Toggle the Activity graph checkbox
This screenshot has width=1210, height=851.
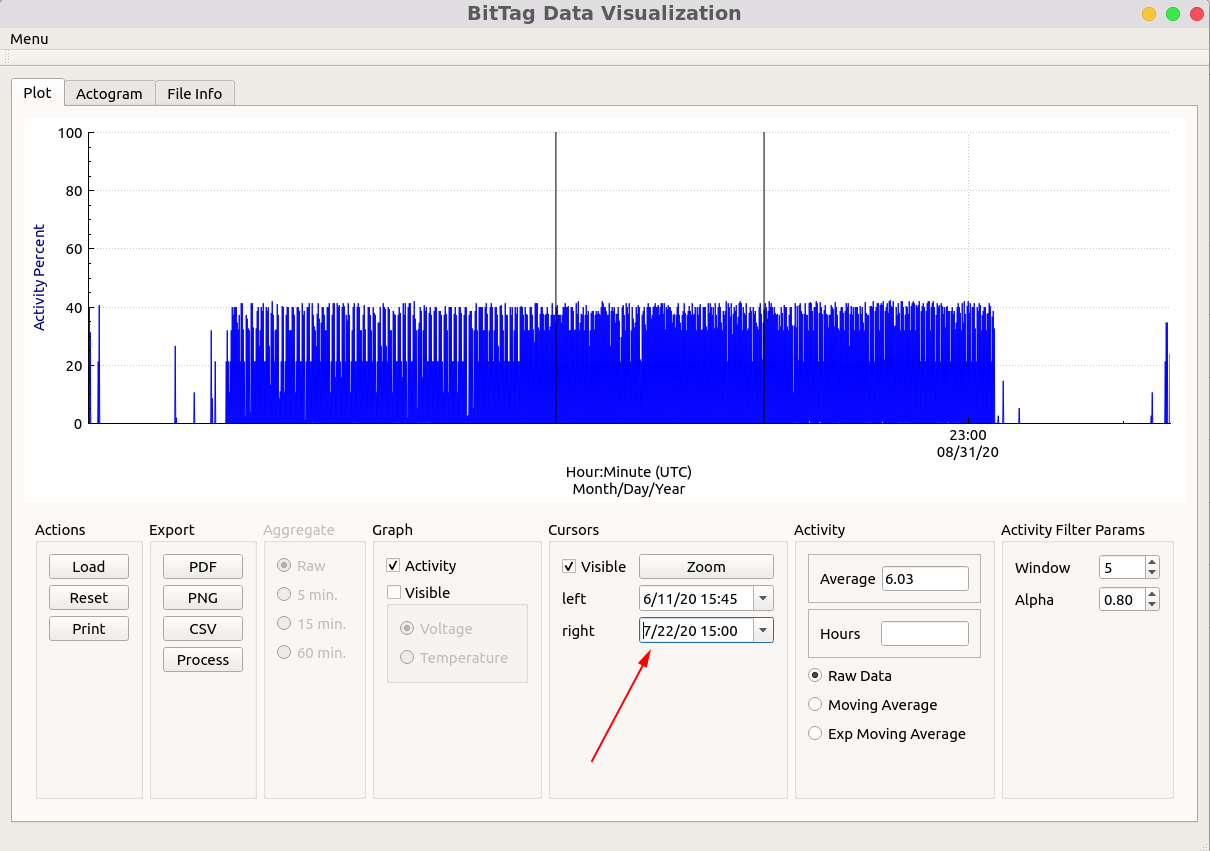394,566
